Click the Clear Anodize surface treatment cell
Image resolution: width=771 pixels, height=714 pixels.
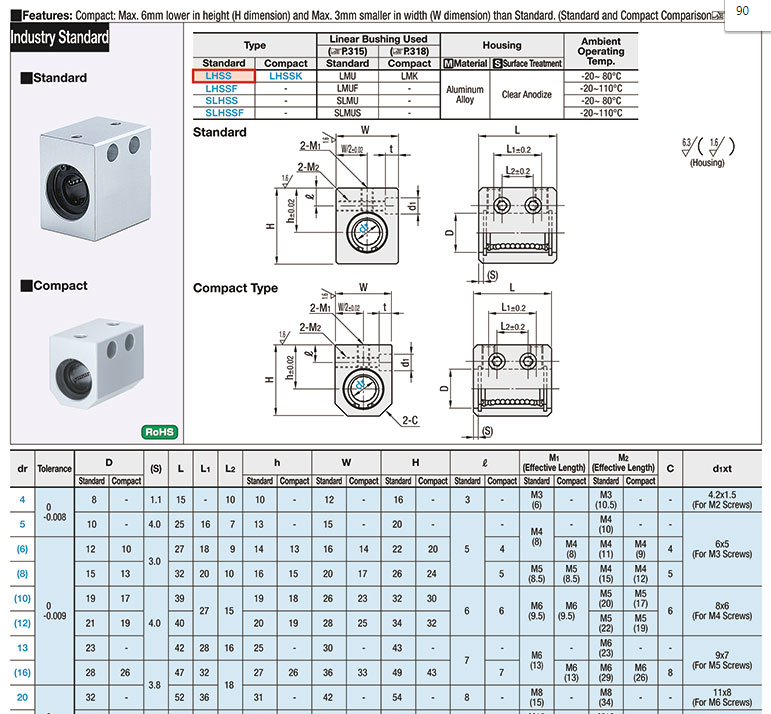(527, 94)
